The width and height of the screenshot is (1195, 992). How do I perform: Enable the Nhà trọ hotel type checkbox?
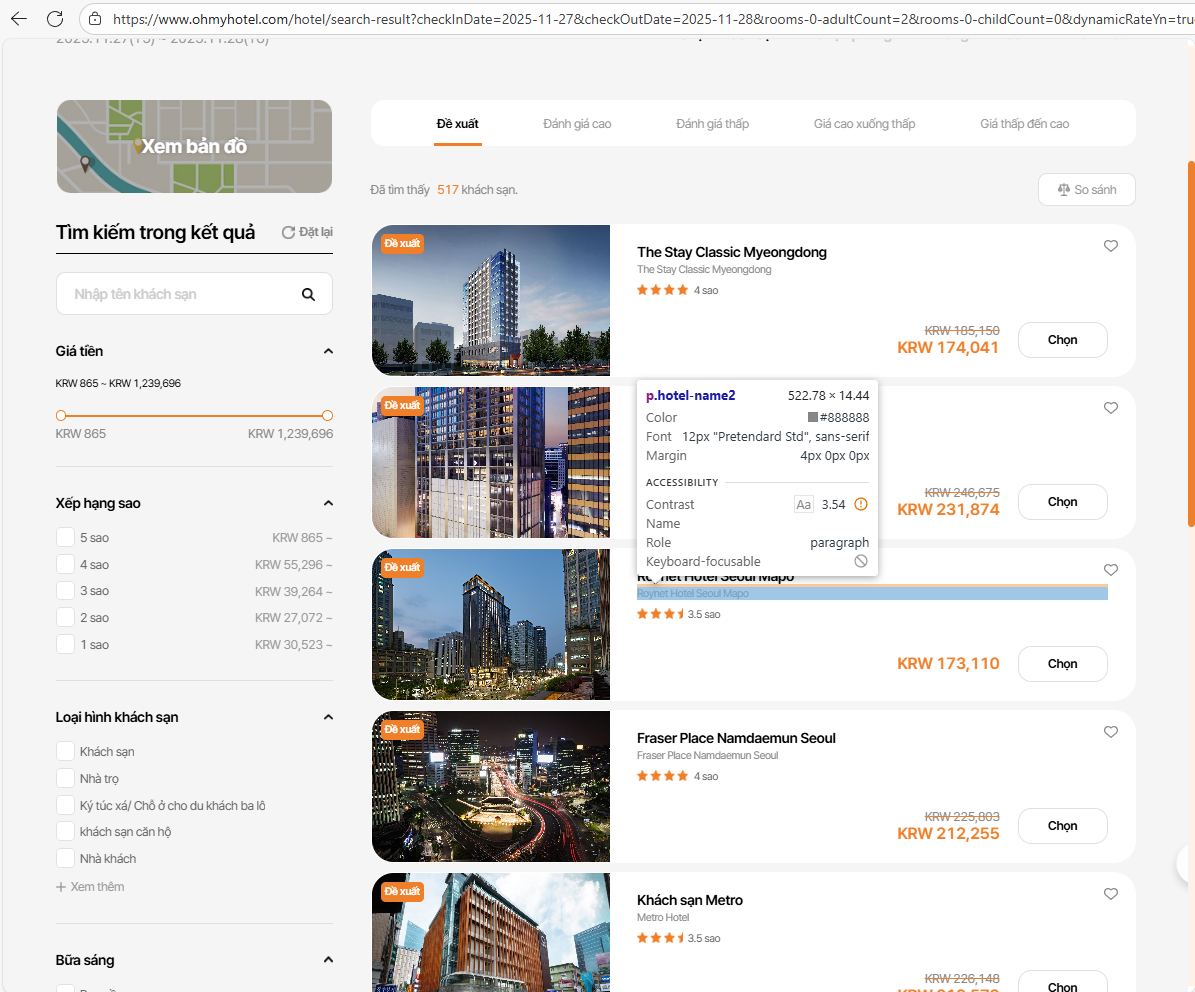coord(66,778)
